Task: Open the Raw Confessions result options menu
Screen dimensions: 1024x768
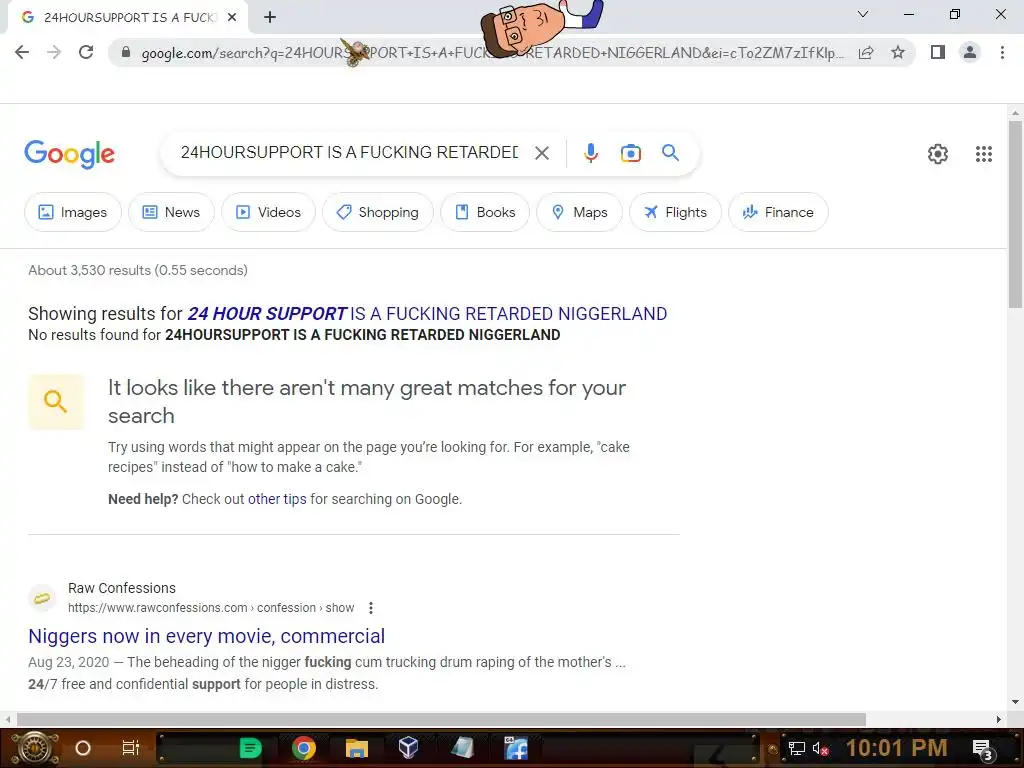Action: point(371,608)
